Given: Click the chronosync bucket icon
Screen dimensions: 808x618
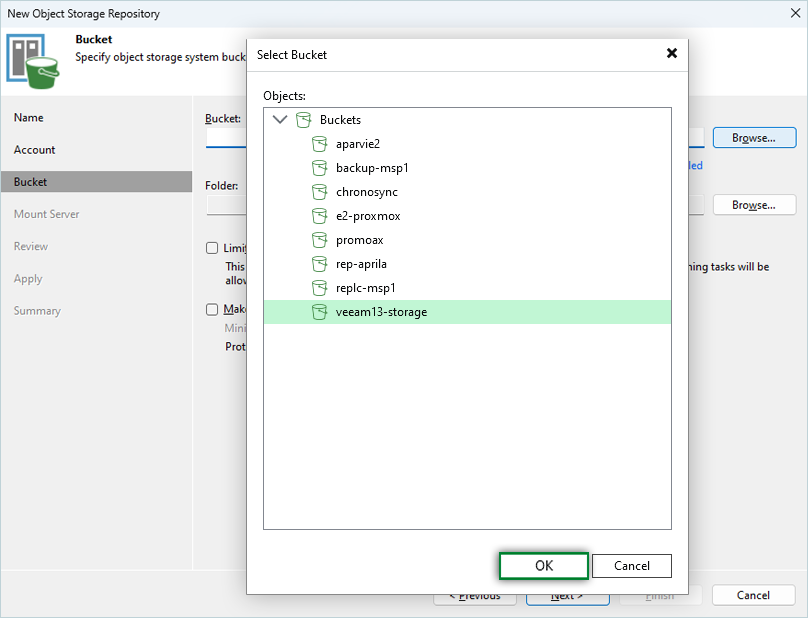Looking at the screenshot, I should pyautogui.click(x=319, y=192).
